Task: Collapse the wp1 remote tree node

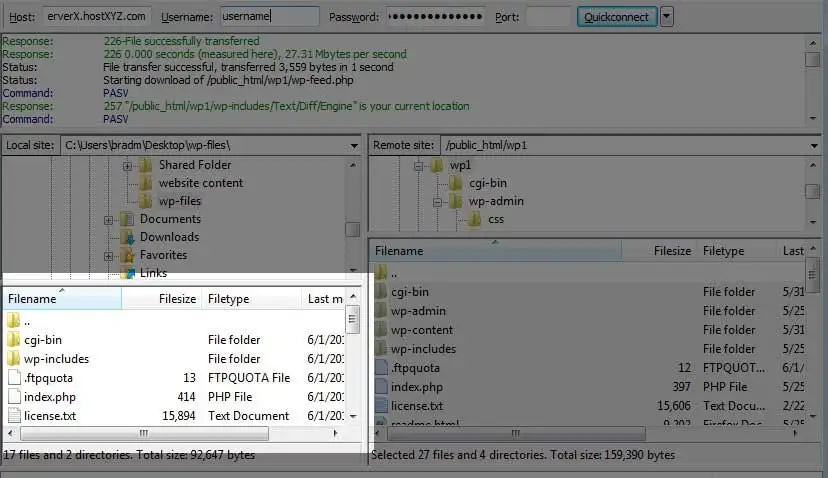Action: pos(418,166)
